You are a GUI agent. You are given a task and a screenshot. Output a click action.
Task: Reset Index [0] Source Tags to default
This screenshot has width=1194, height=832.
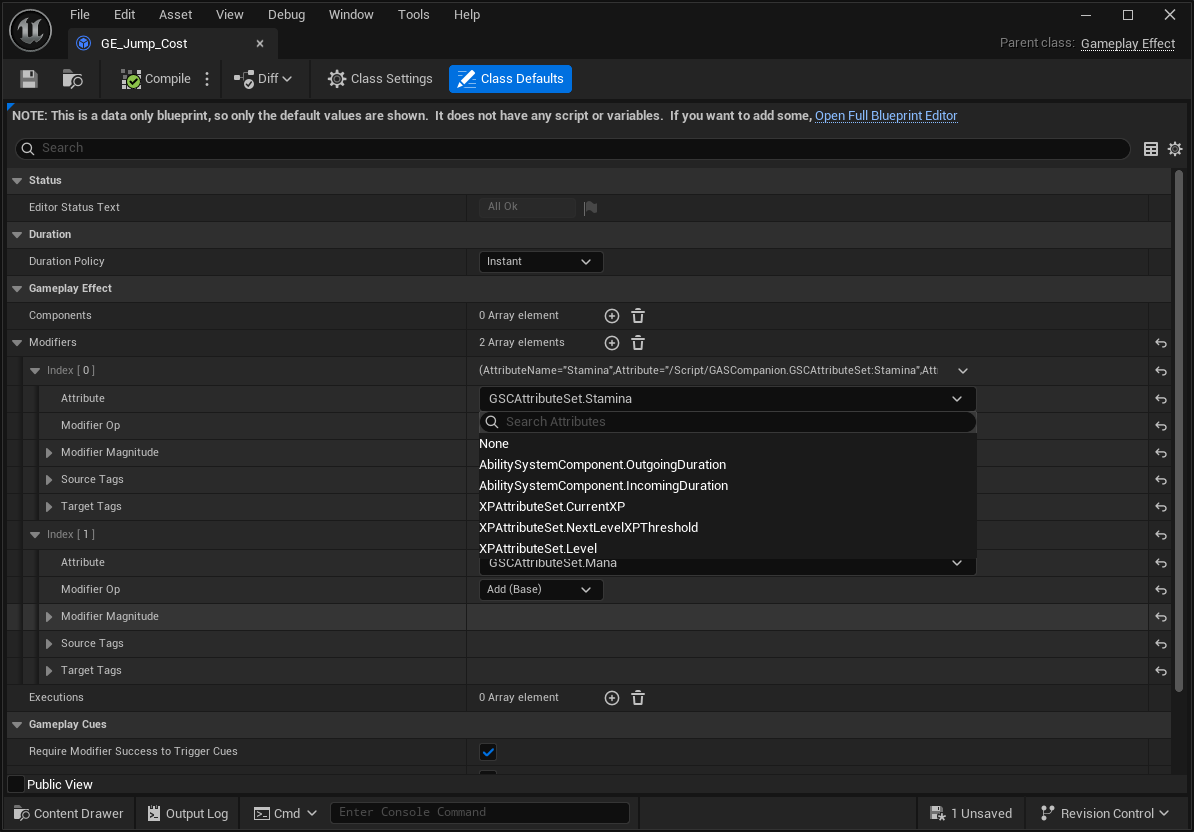pos(1160,480)
